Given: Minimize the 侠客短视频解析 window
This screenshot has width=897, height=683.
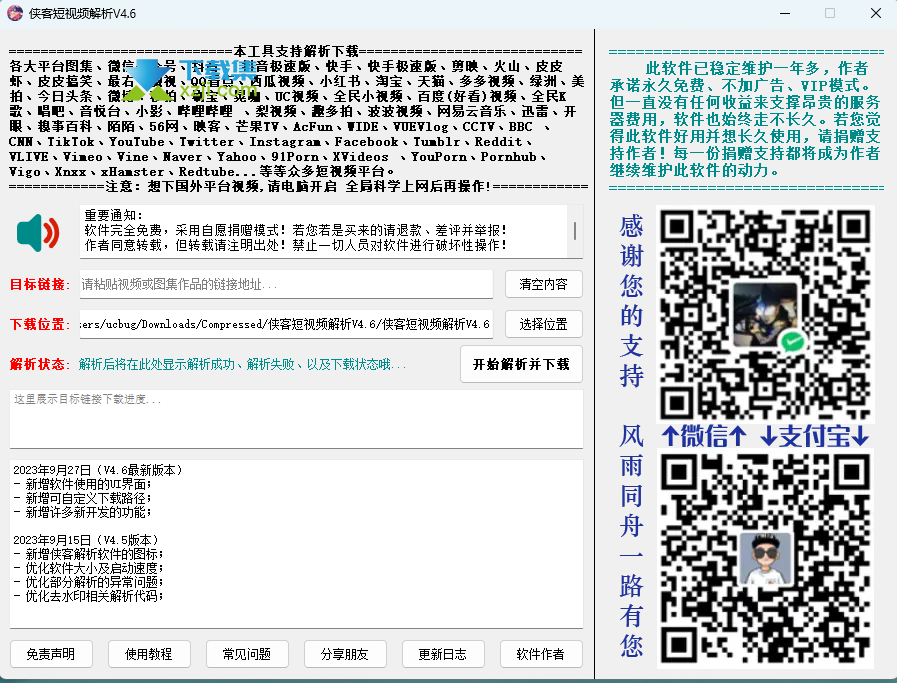Looking at the screenshot, I should coord(785,13).
